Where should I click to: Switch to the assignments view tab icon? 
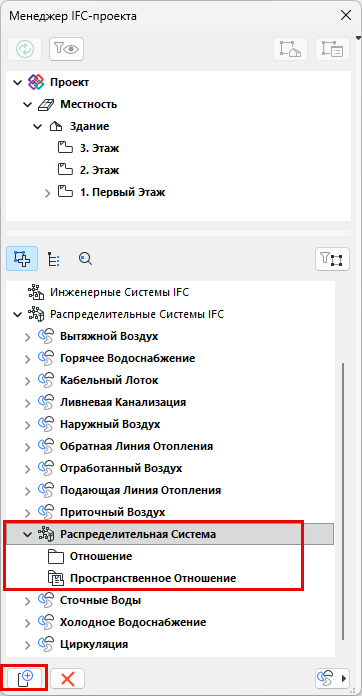point(22,259)
